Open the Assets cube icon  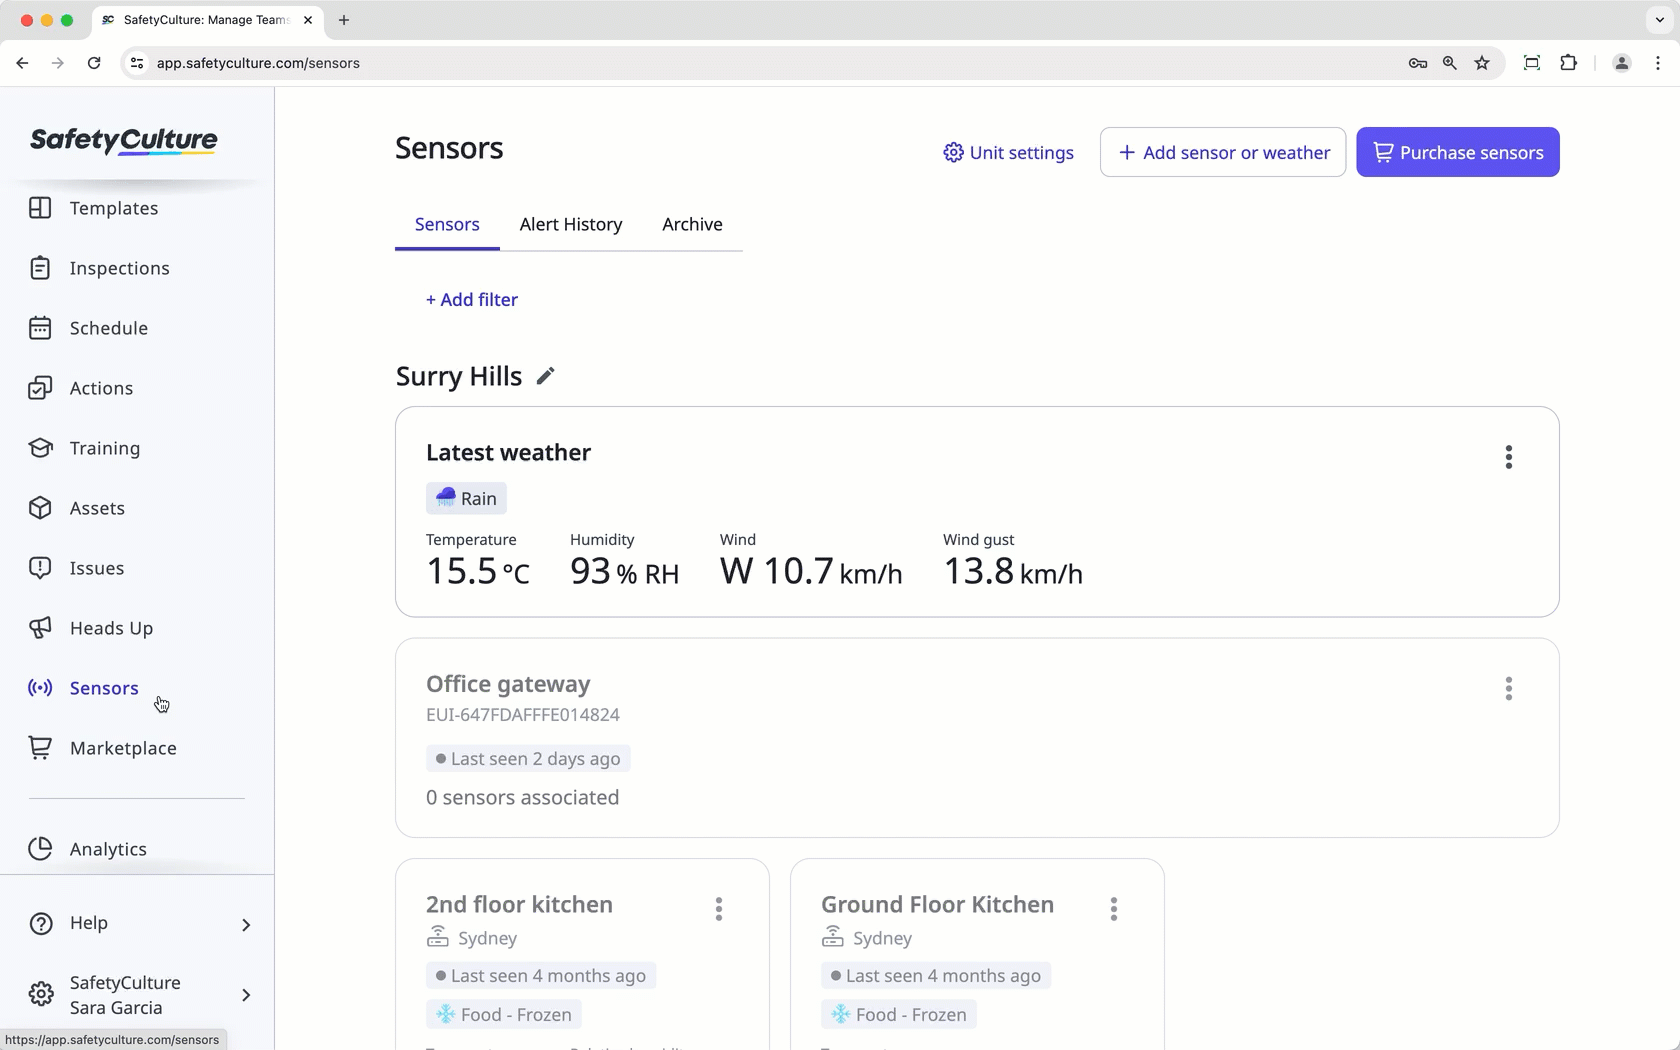click(40, 508)
